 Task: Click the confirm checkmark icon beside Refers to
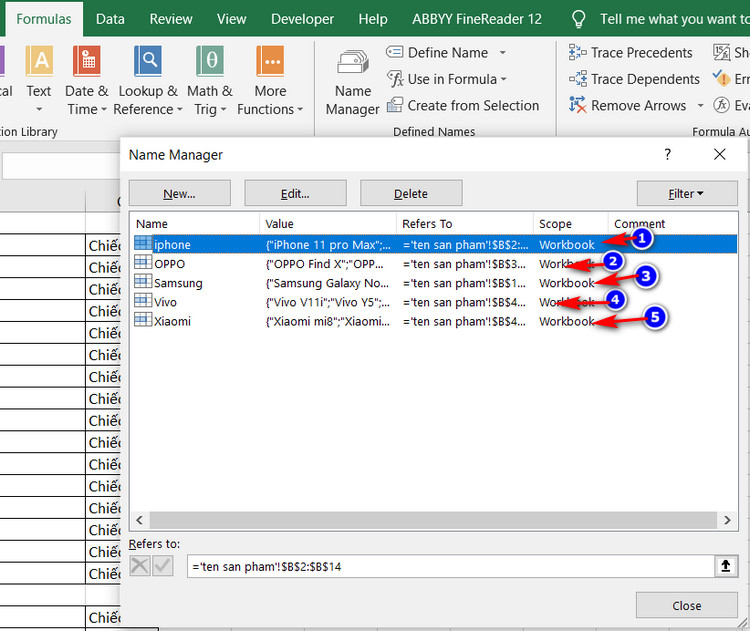click(x=163, y=566)
